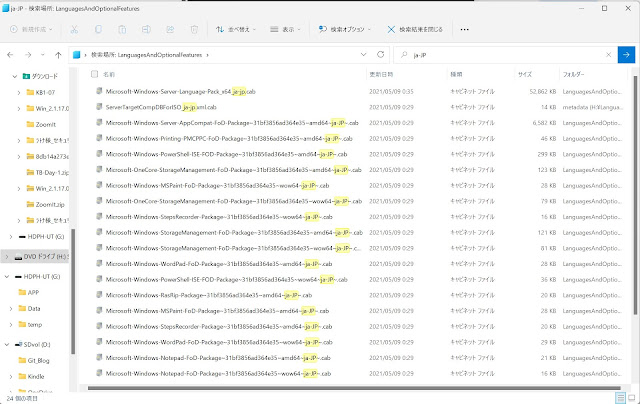Click the Delete trash icon
Screen dimensions: 640x404
coord(194,29)
